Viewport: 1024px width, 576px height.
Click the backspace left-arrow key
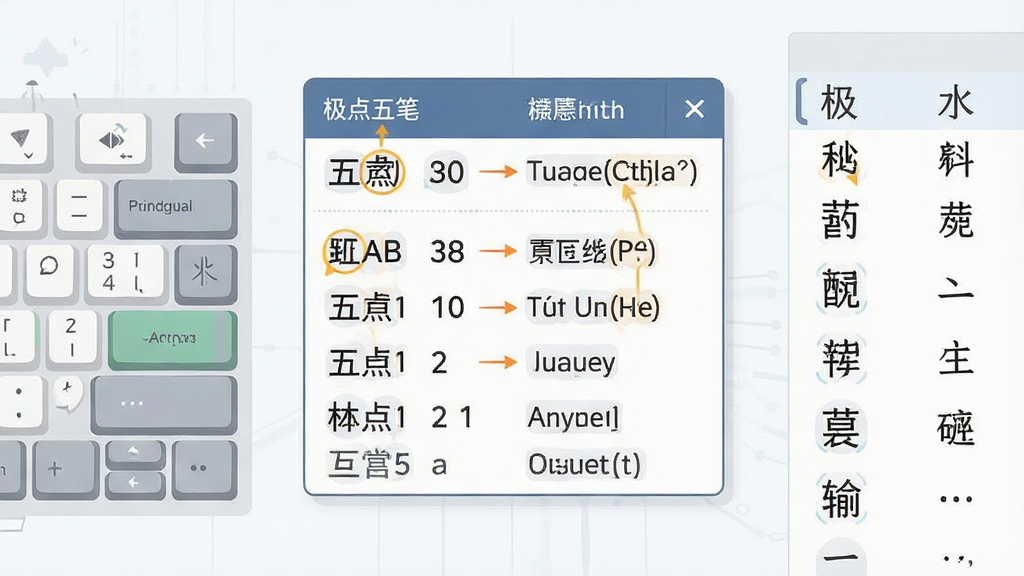pyautogui.click(x=205, y=141)
